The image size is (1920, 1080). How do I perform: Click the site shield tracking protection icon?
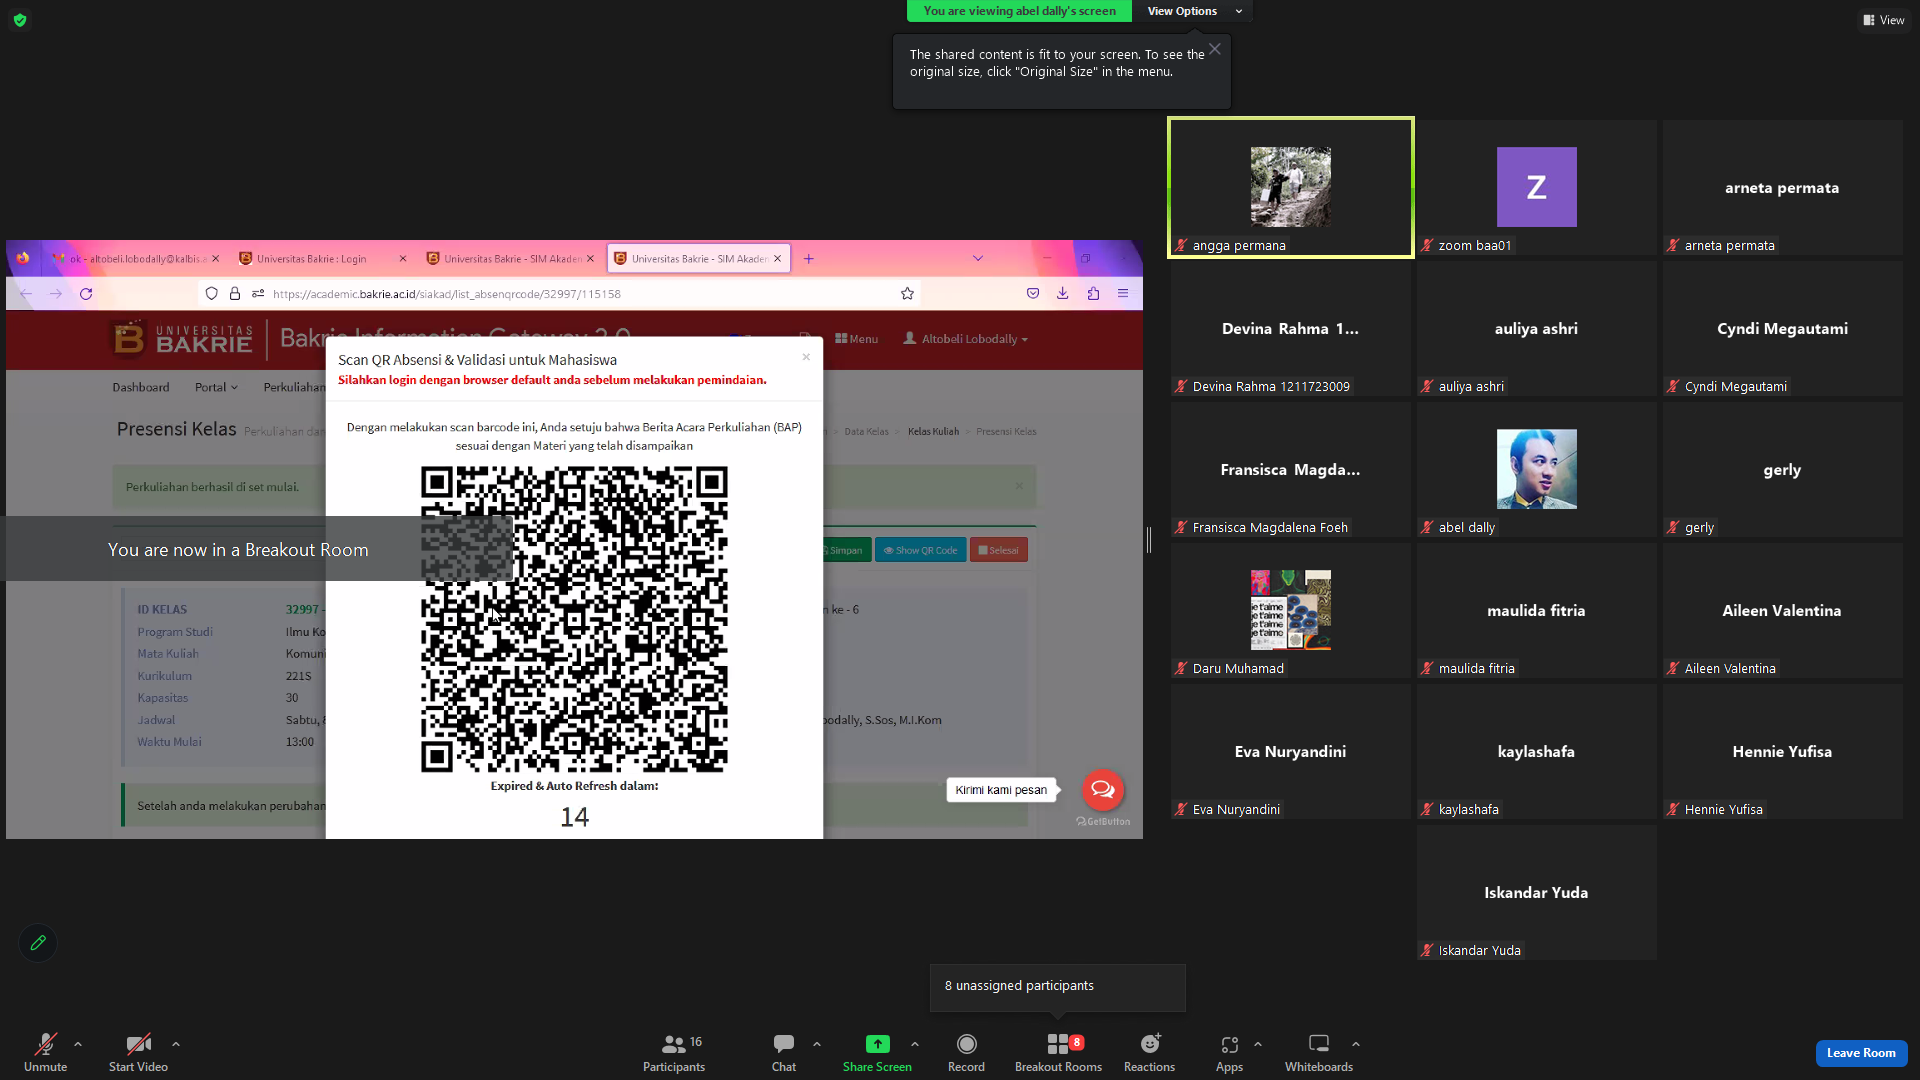(211, 294)
